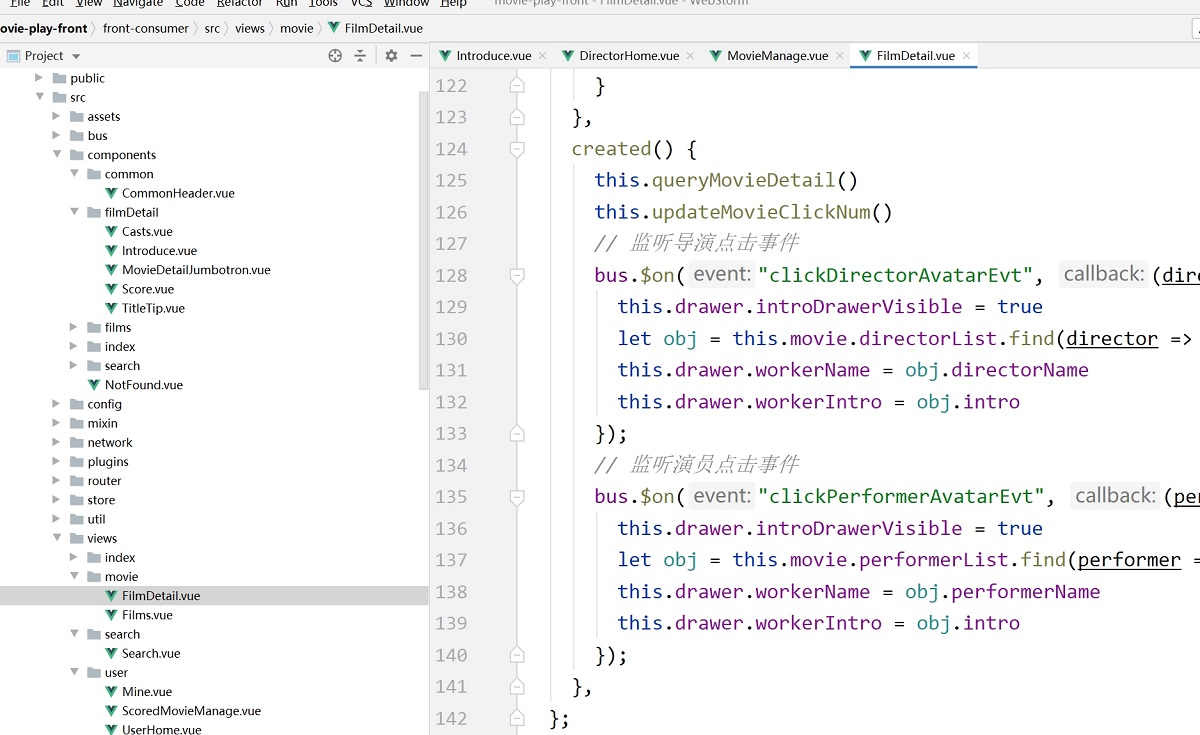
Task: Select Casts.vue file
Action: (x=147, y=231)
